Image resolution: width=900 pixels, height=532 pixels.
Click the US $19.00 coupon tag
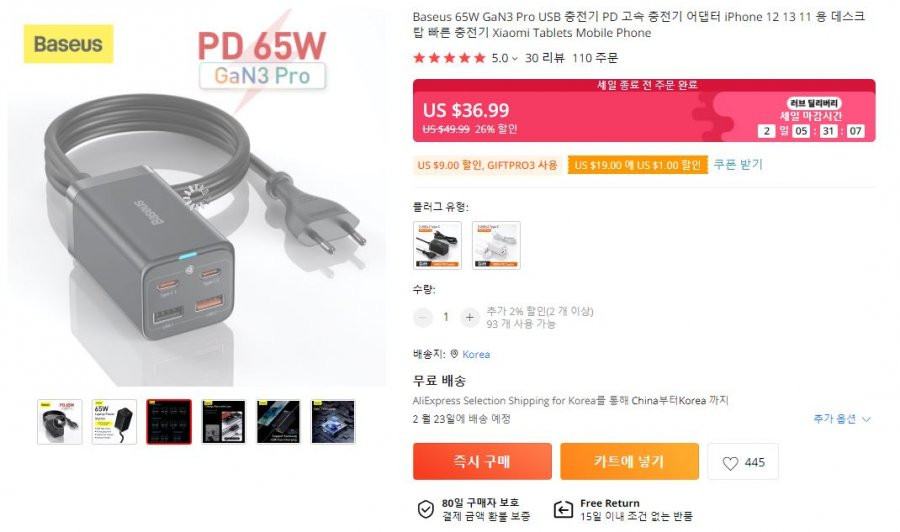(x=638, y=165)
